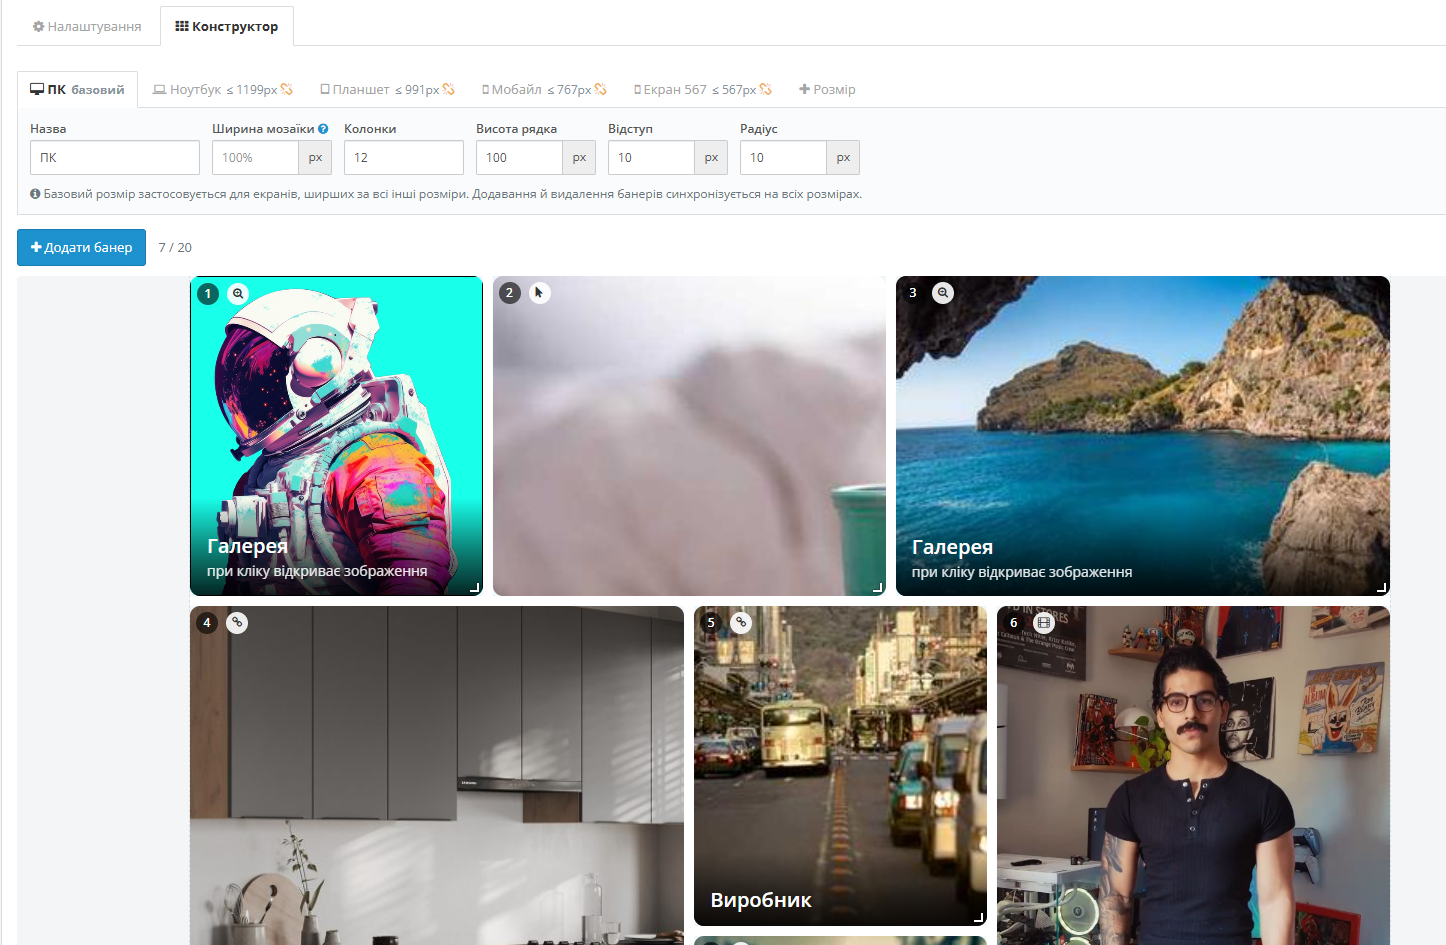Click the unlink icon on Мобайл tab
The width and height of the screenshot is (1446, 945).
600,89
